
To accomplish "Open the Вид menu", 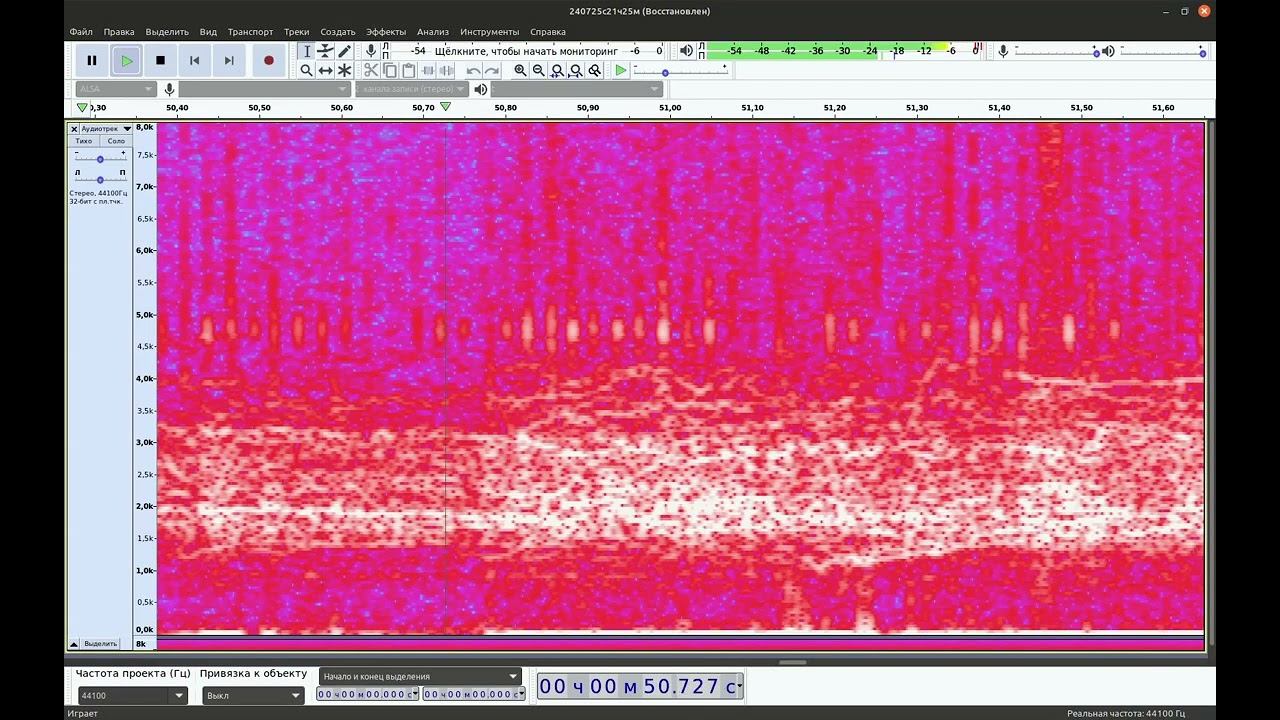I will (x=208, y=32).
